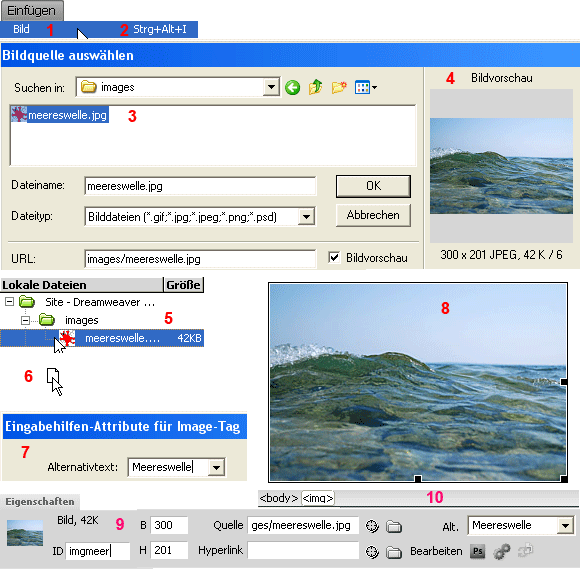Screen dimensions: 580x569
Task: Select meereswelle.jpg in the file list
Action: coord(60,115)
